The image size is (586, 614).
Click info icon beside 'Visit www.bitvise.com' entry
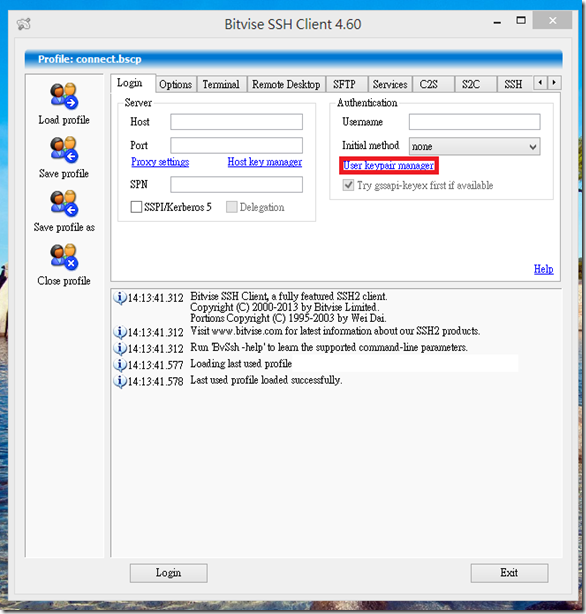tap(120, 332)
